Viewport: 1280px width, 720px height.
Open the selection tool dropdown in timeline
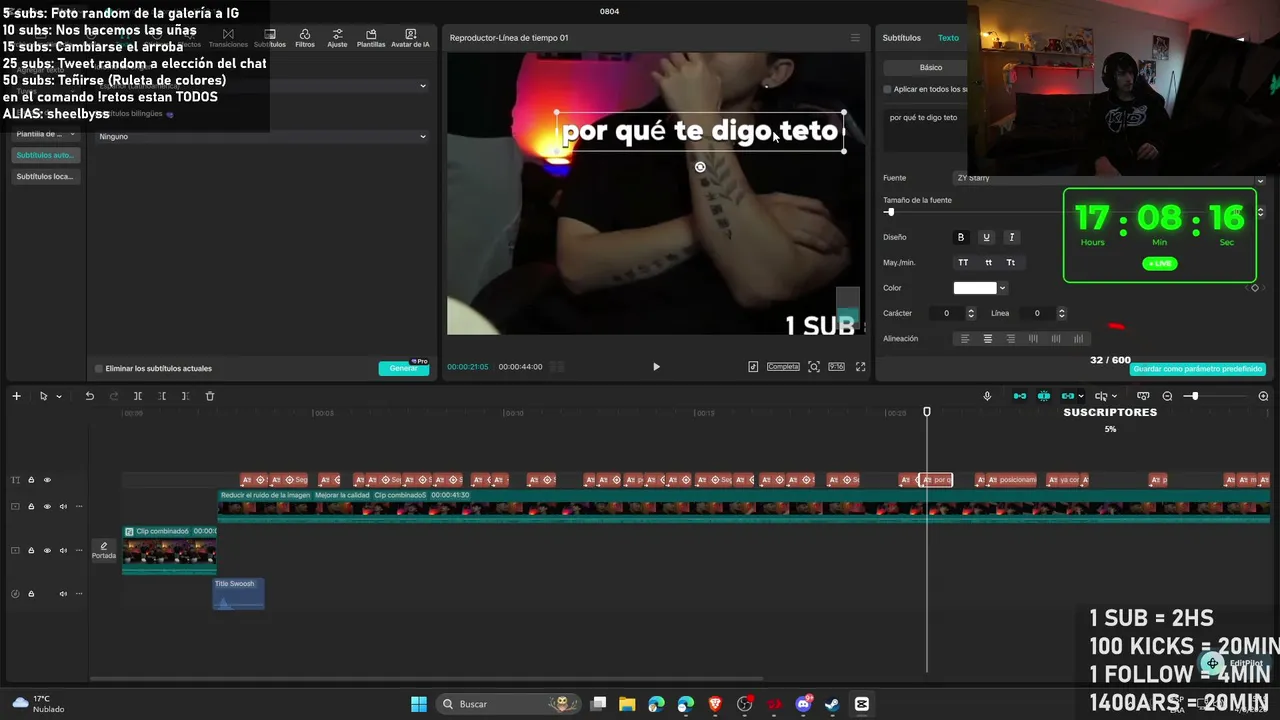59,397
